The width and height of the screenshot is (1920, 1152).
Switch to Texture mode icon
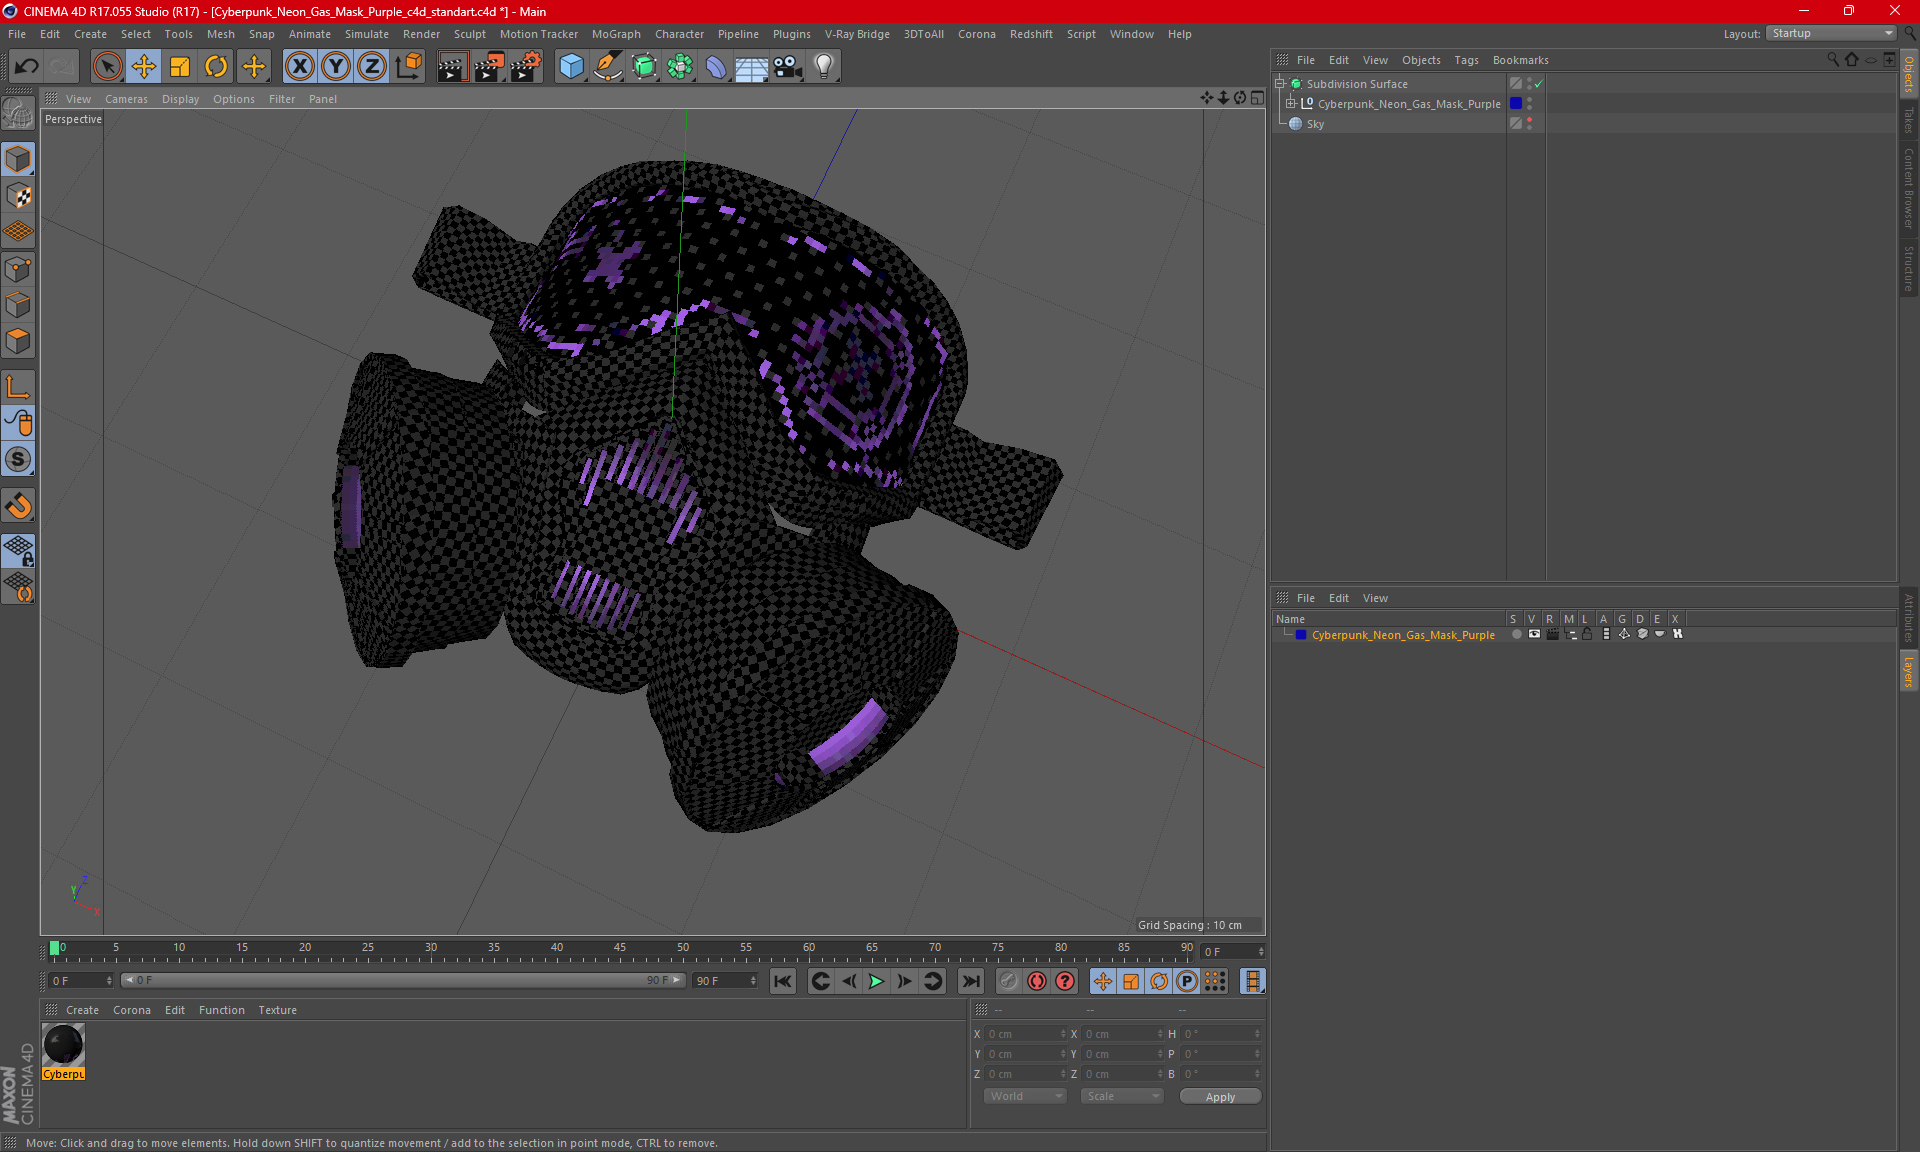18,196
